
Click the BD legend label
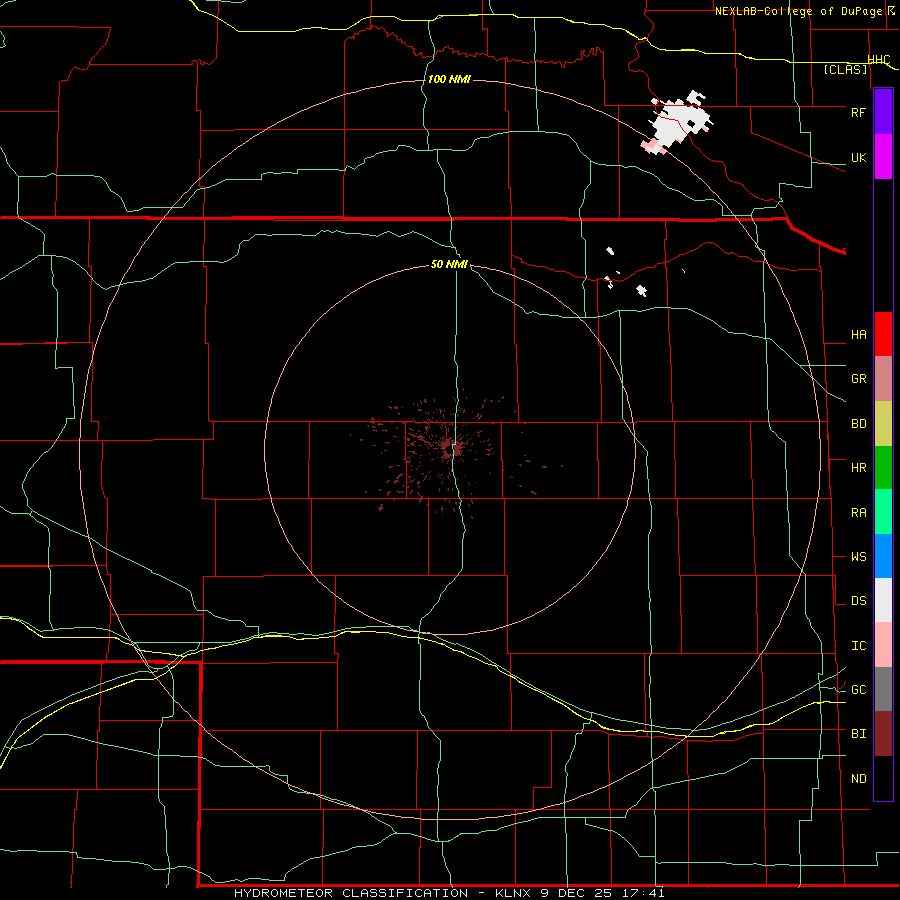point(859,424)
